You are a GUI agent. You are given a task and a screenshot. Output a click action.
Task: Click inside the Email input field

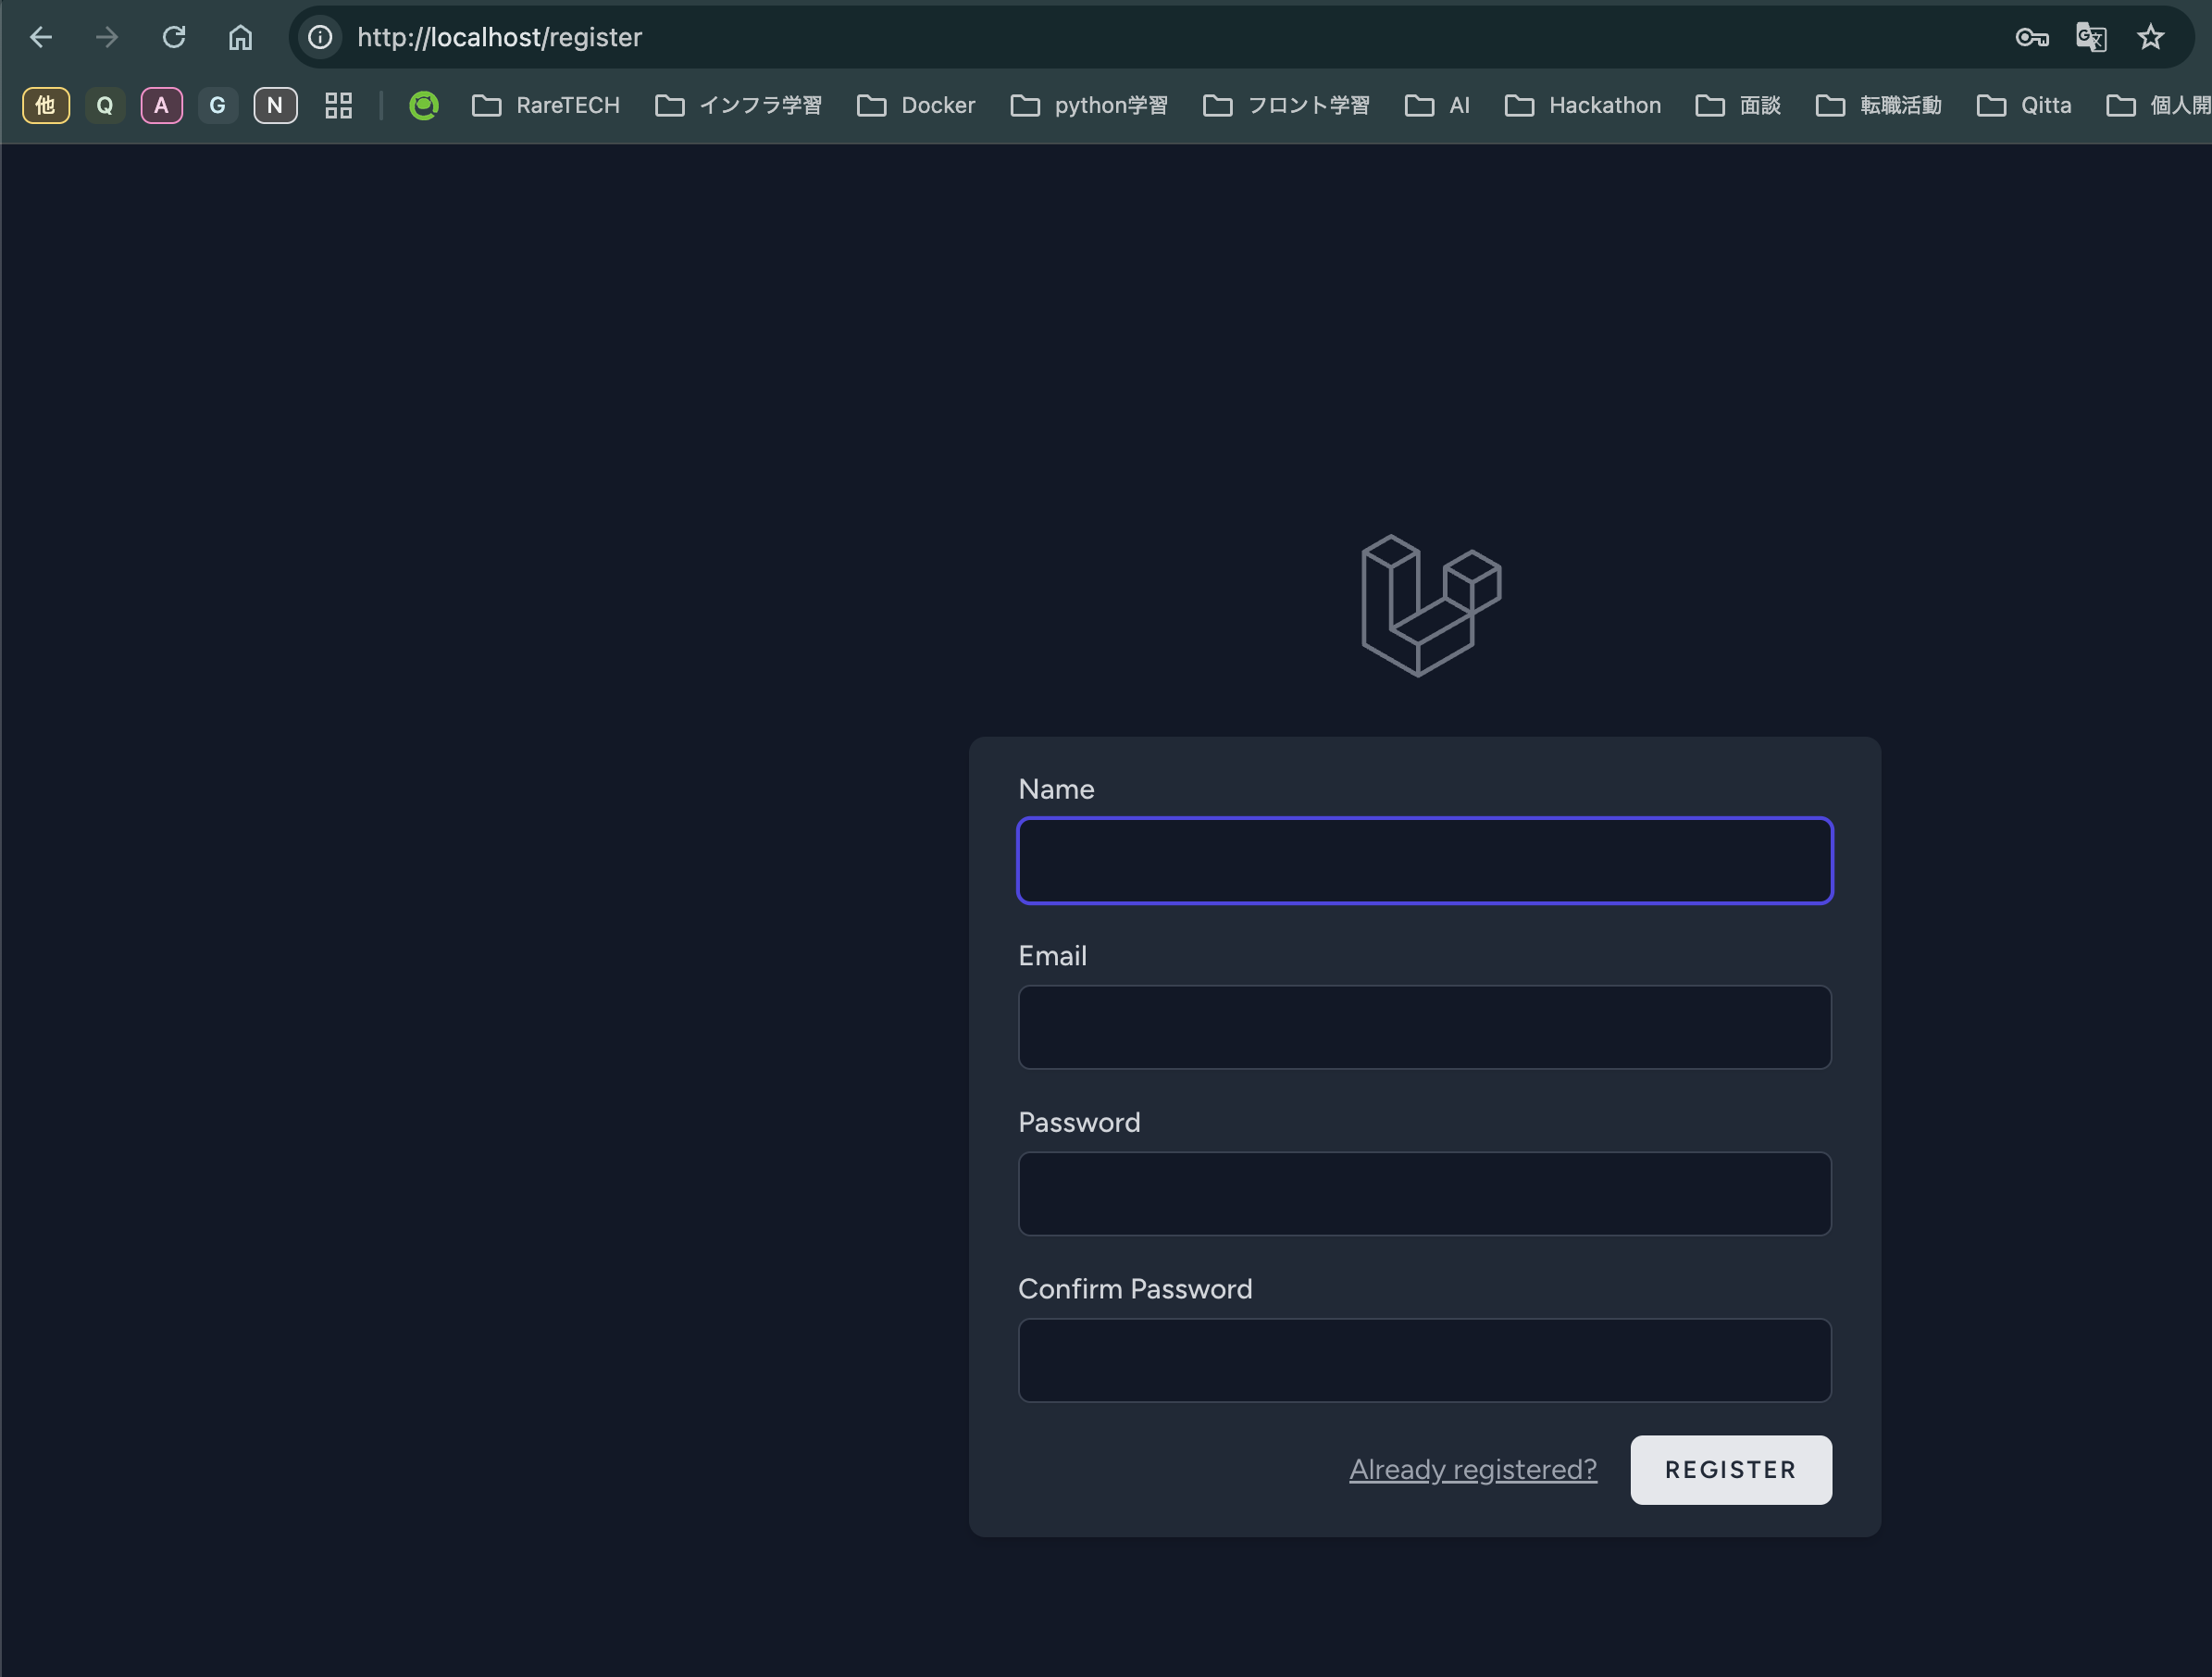(x=1424, y=1027)
